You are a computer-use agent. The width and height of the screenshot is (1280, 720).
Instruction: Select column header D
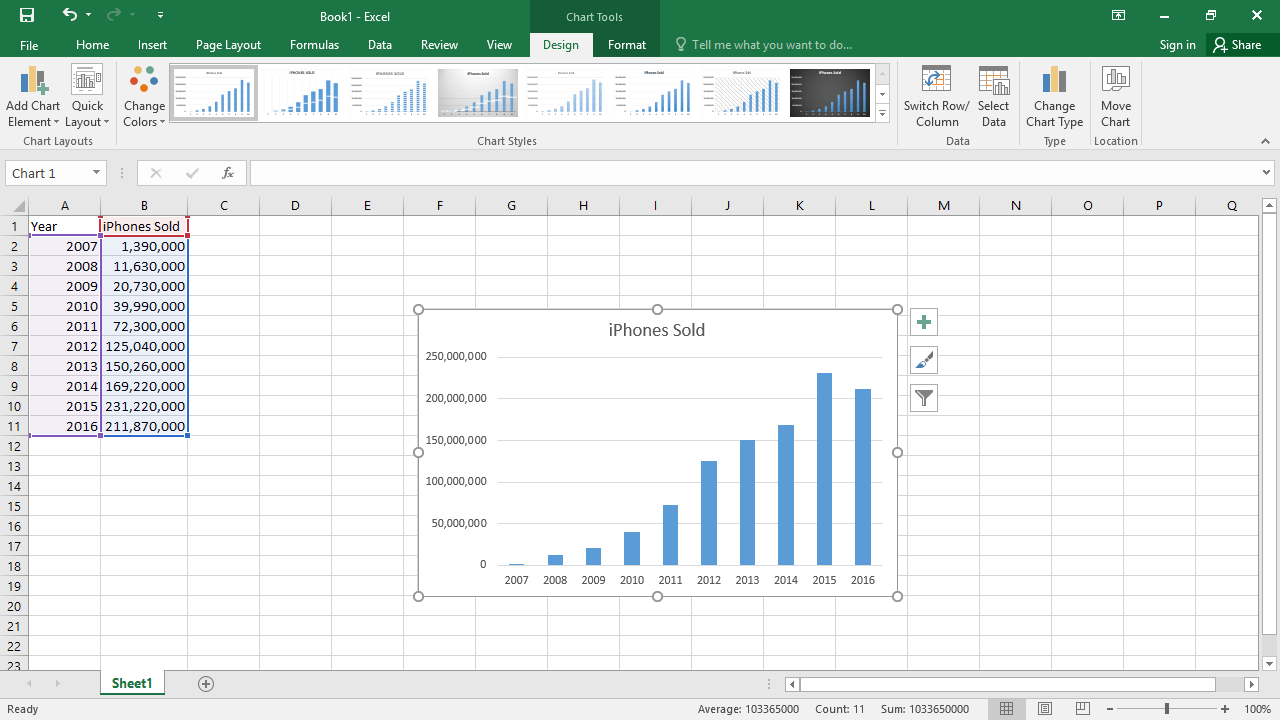pos(295,205)
